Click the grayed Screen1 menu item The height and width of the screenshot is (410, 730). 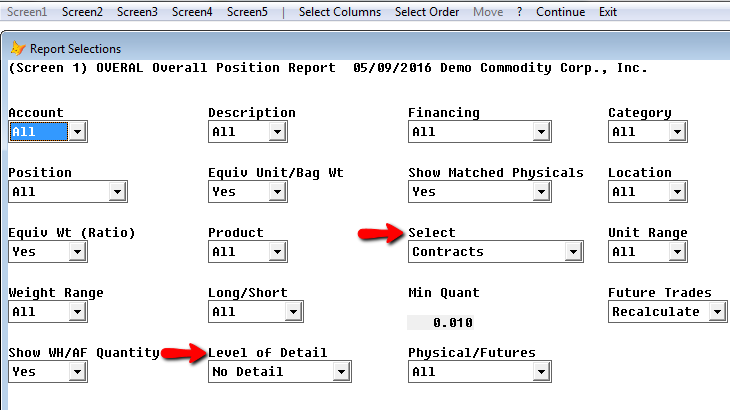[27, 12]
